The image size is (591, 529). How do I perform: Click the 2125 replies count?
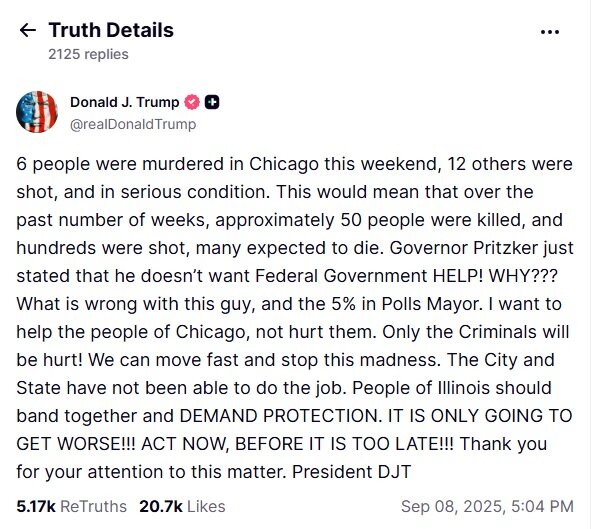click(x=88, y=54)
